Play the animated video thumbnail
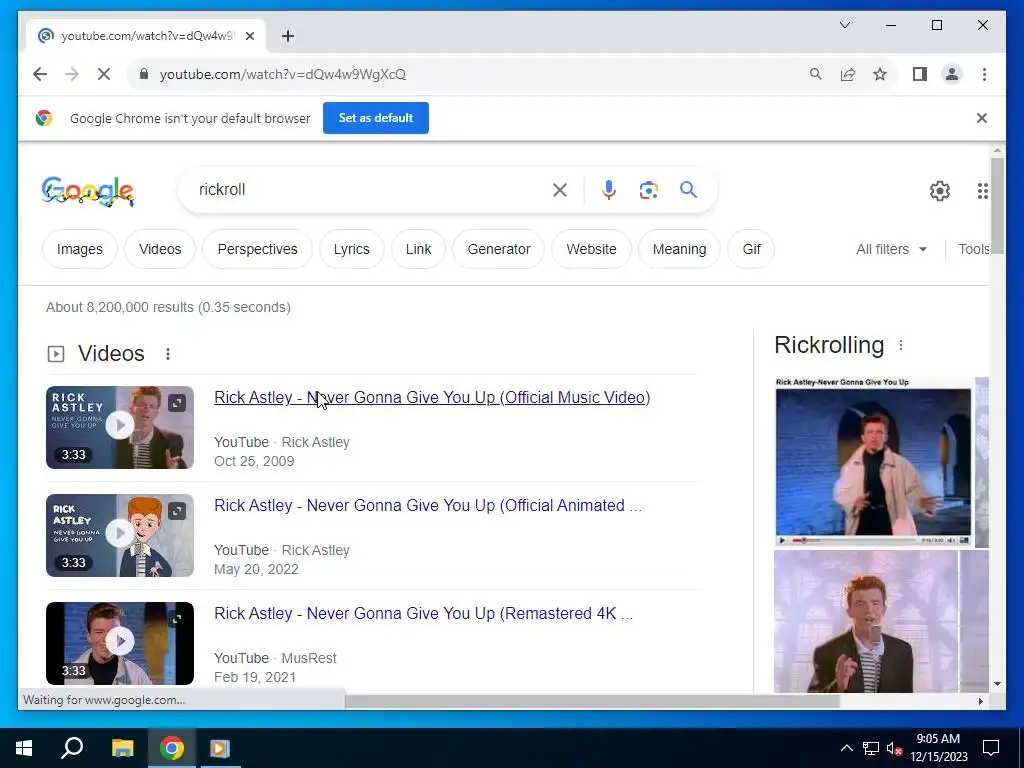The width and height of the screenshot is (1024, 768). 120,534
